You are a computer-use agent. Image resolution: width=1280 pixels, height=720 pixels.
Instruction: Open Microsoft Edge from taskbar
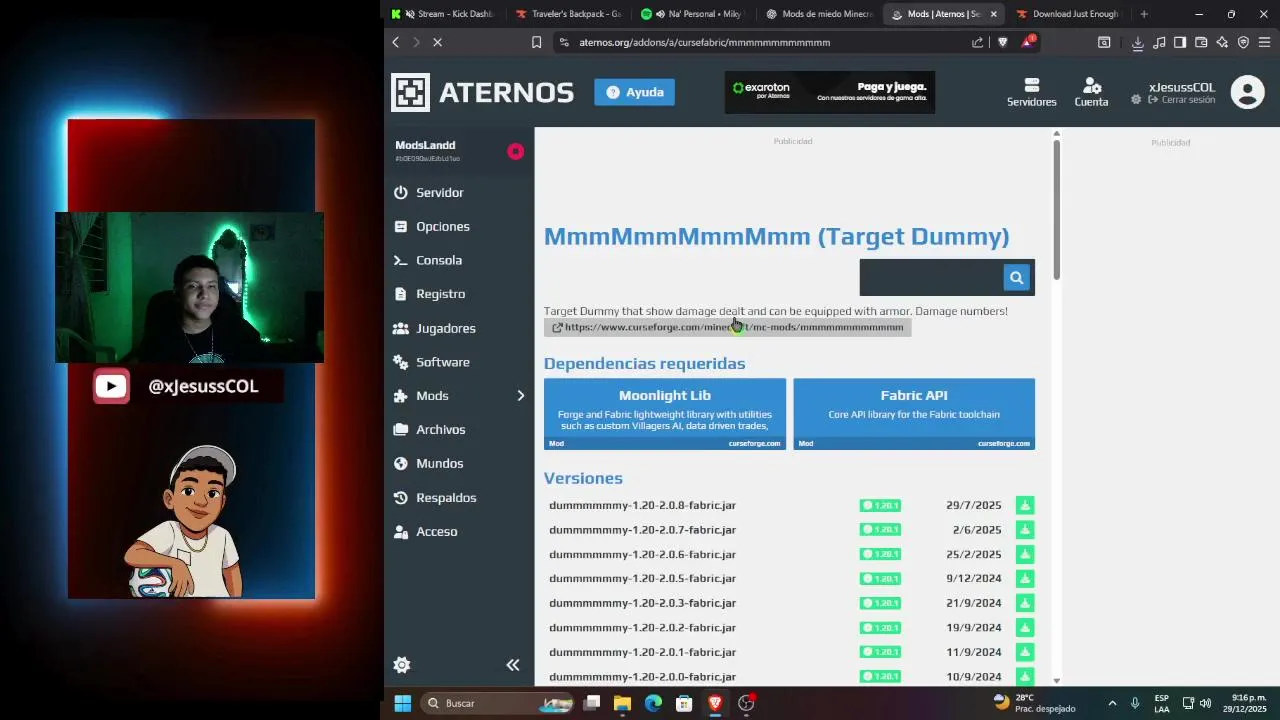(x=653, y=703)
